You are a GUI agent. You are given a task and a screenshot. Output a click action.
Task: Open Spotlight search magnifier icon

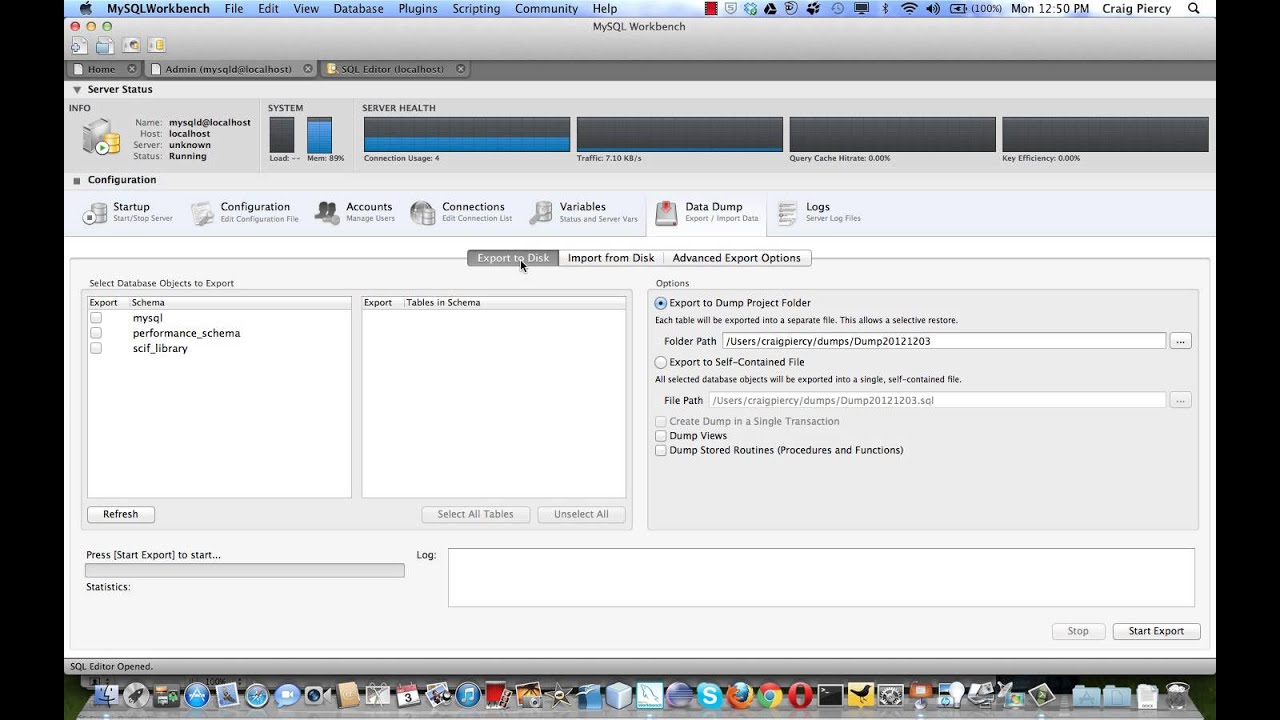pyautogui.click(x=1194, y=8)
